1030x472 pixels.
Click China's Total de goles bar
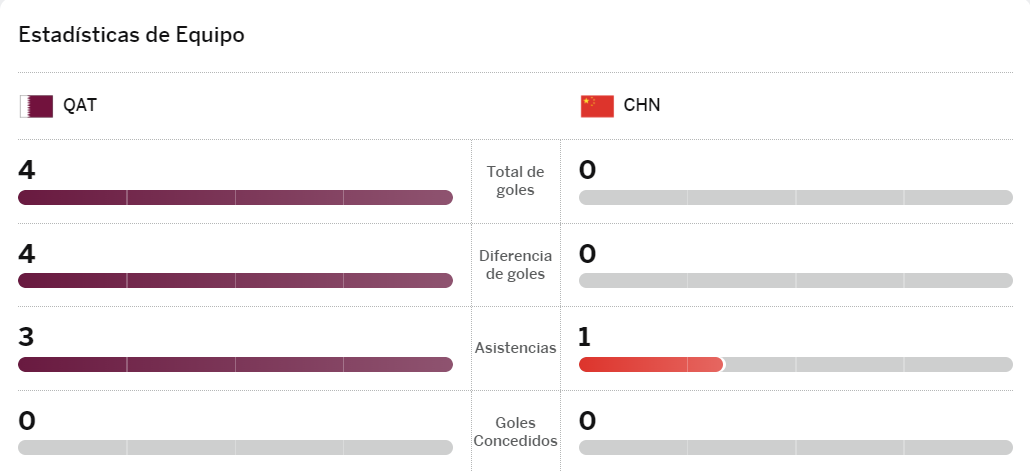point(795,197)
